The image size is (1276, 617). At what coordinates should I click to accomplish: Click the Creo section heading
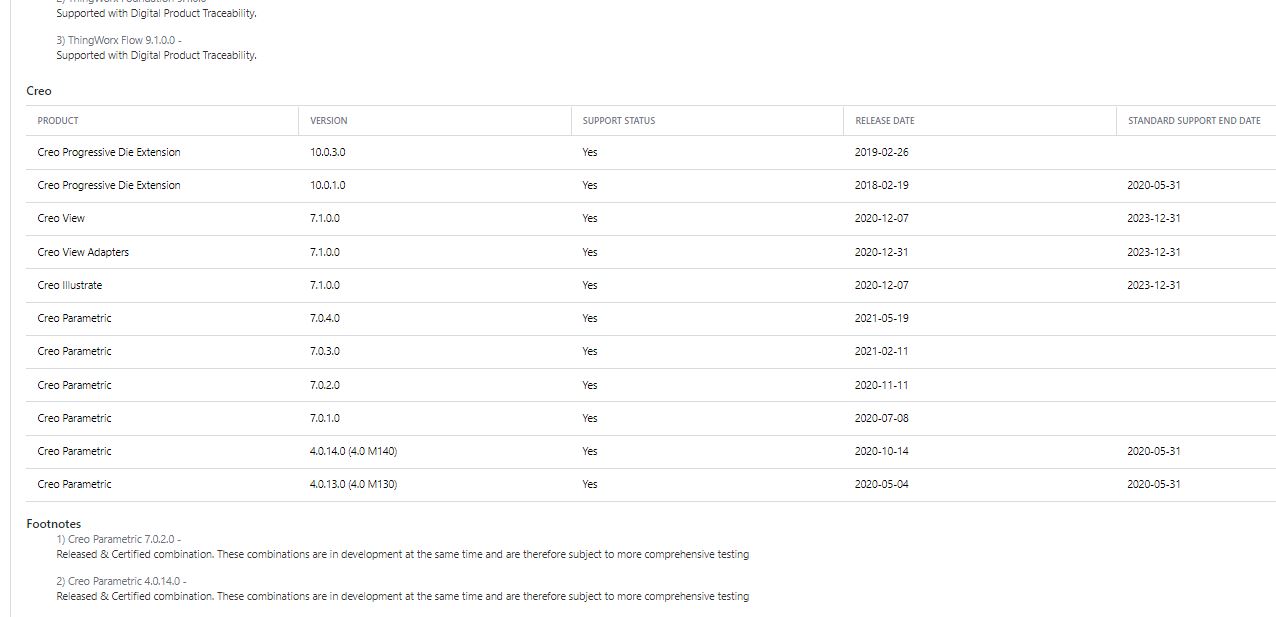(39, 91)
